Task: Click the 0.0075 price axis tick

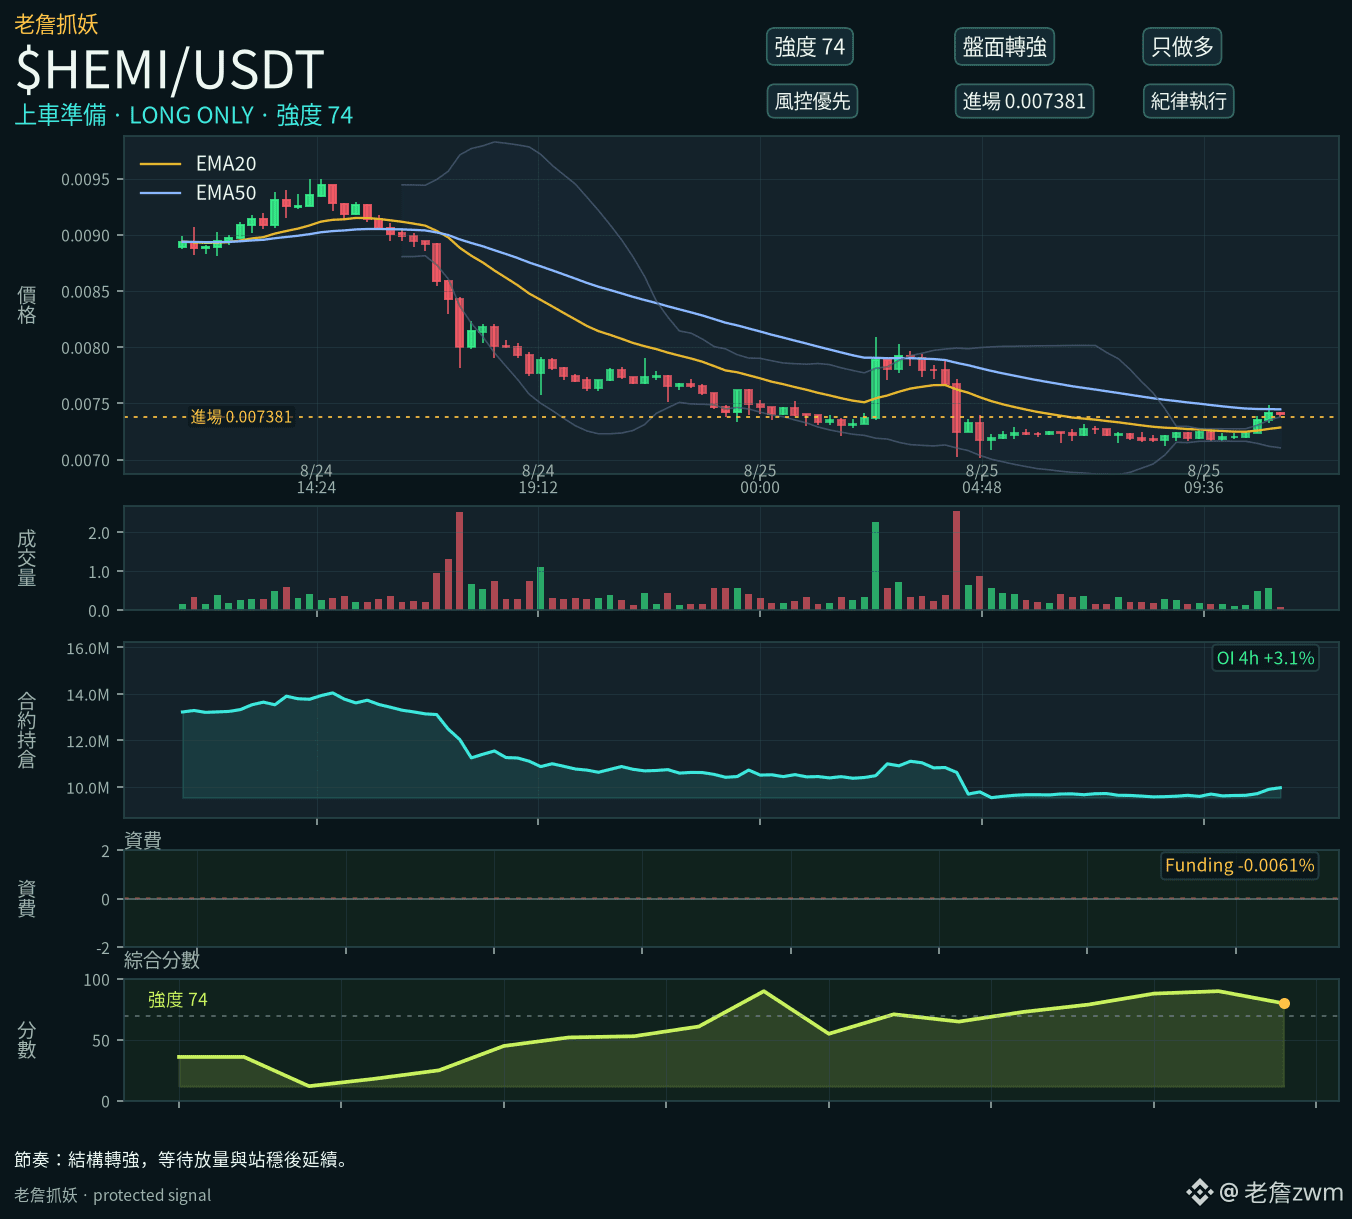Action: coord(86,404)
